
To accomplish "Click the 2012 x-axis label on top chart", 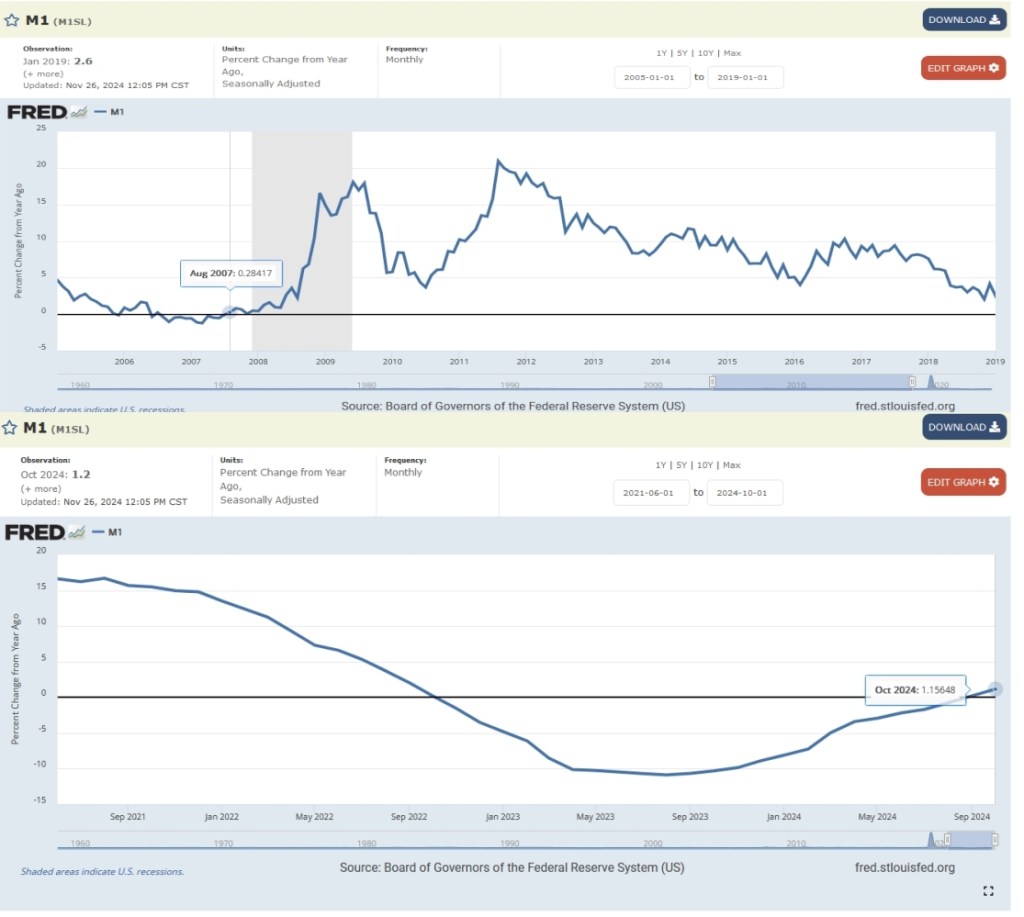I will pyautogui.click(x=526, y=361).
